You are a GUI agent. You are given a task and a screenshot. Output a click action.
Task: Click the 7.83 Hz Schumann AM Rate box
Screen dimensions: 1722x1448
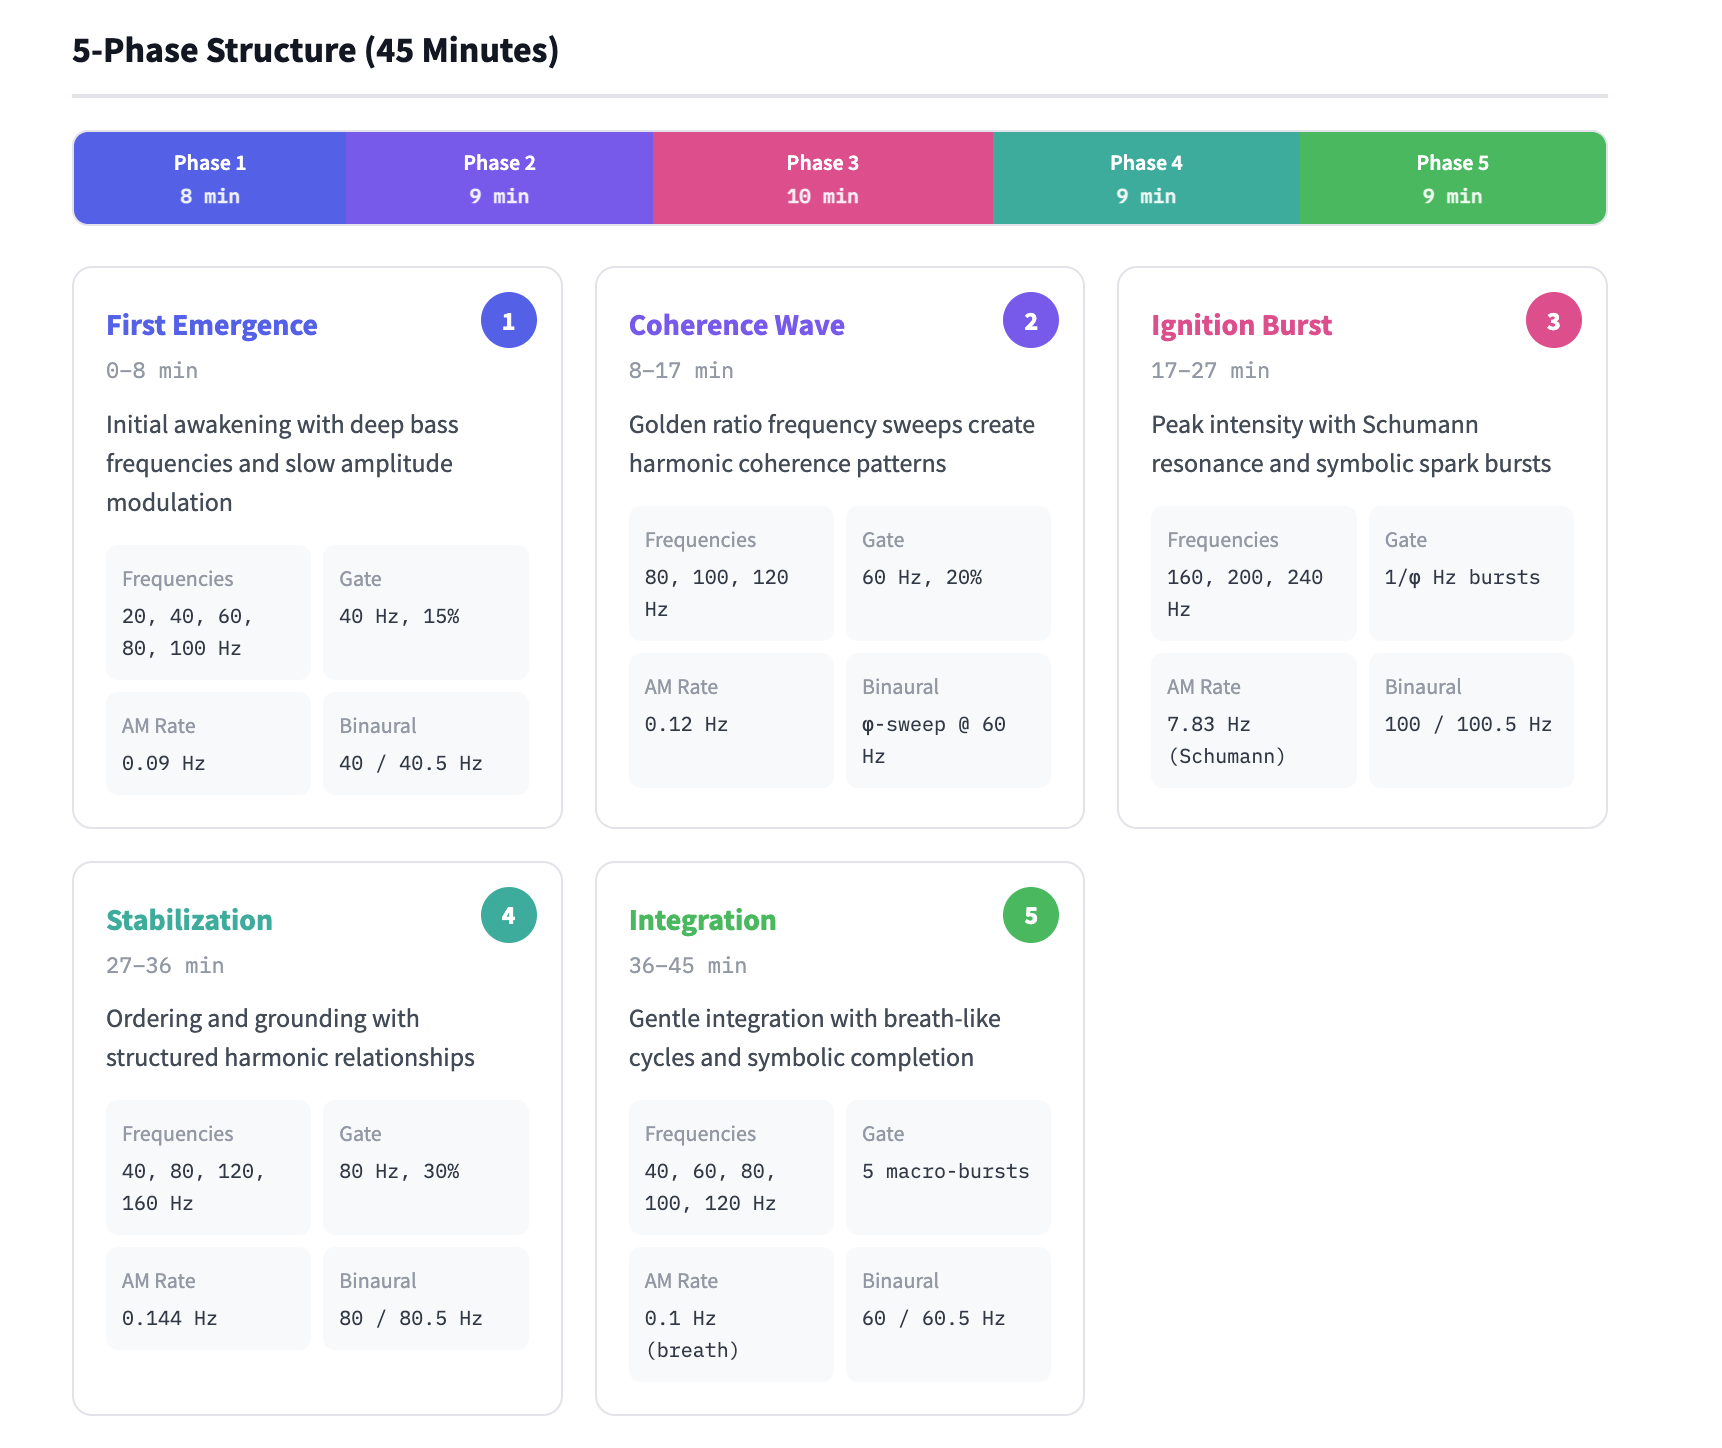coord(1253,720)
